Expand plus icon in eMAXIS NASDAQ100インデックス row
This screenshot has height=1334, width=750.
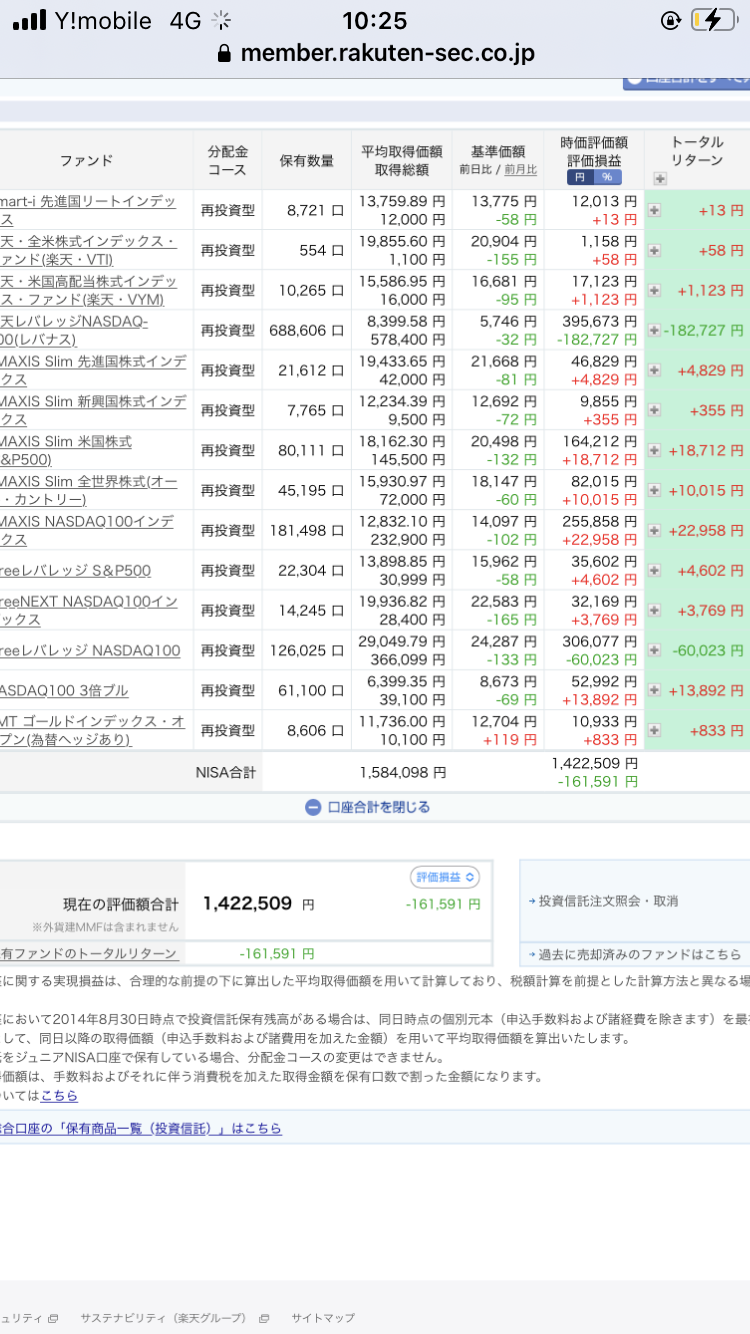tap(654, 530)
